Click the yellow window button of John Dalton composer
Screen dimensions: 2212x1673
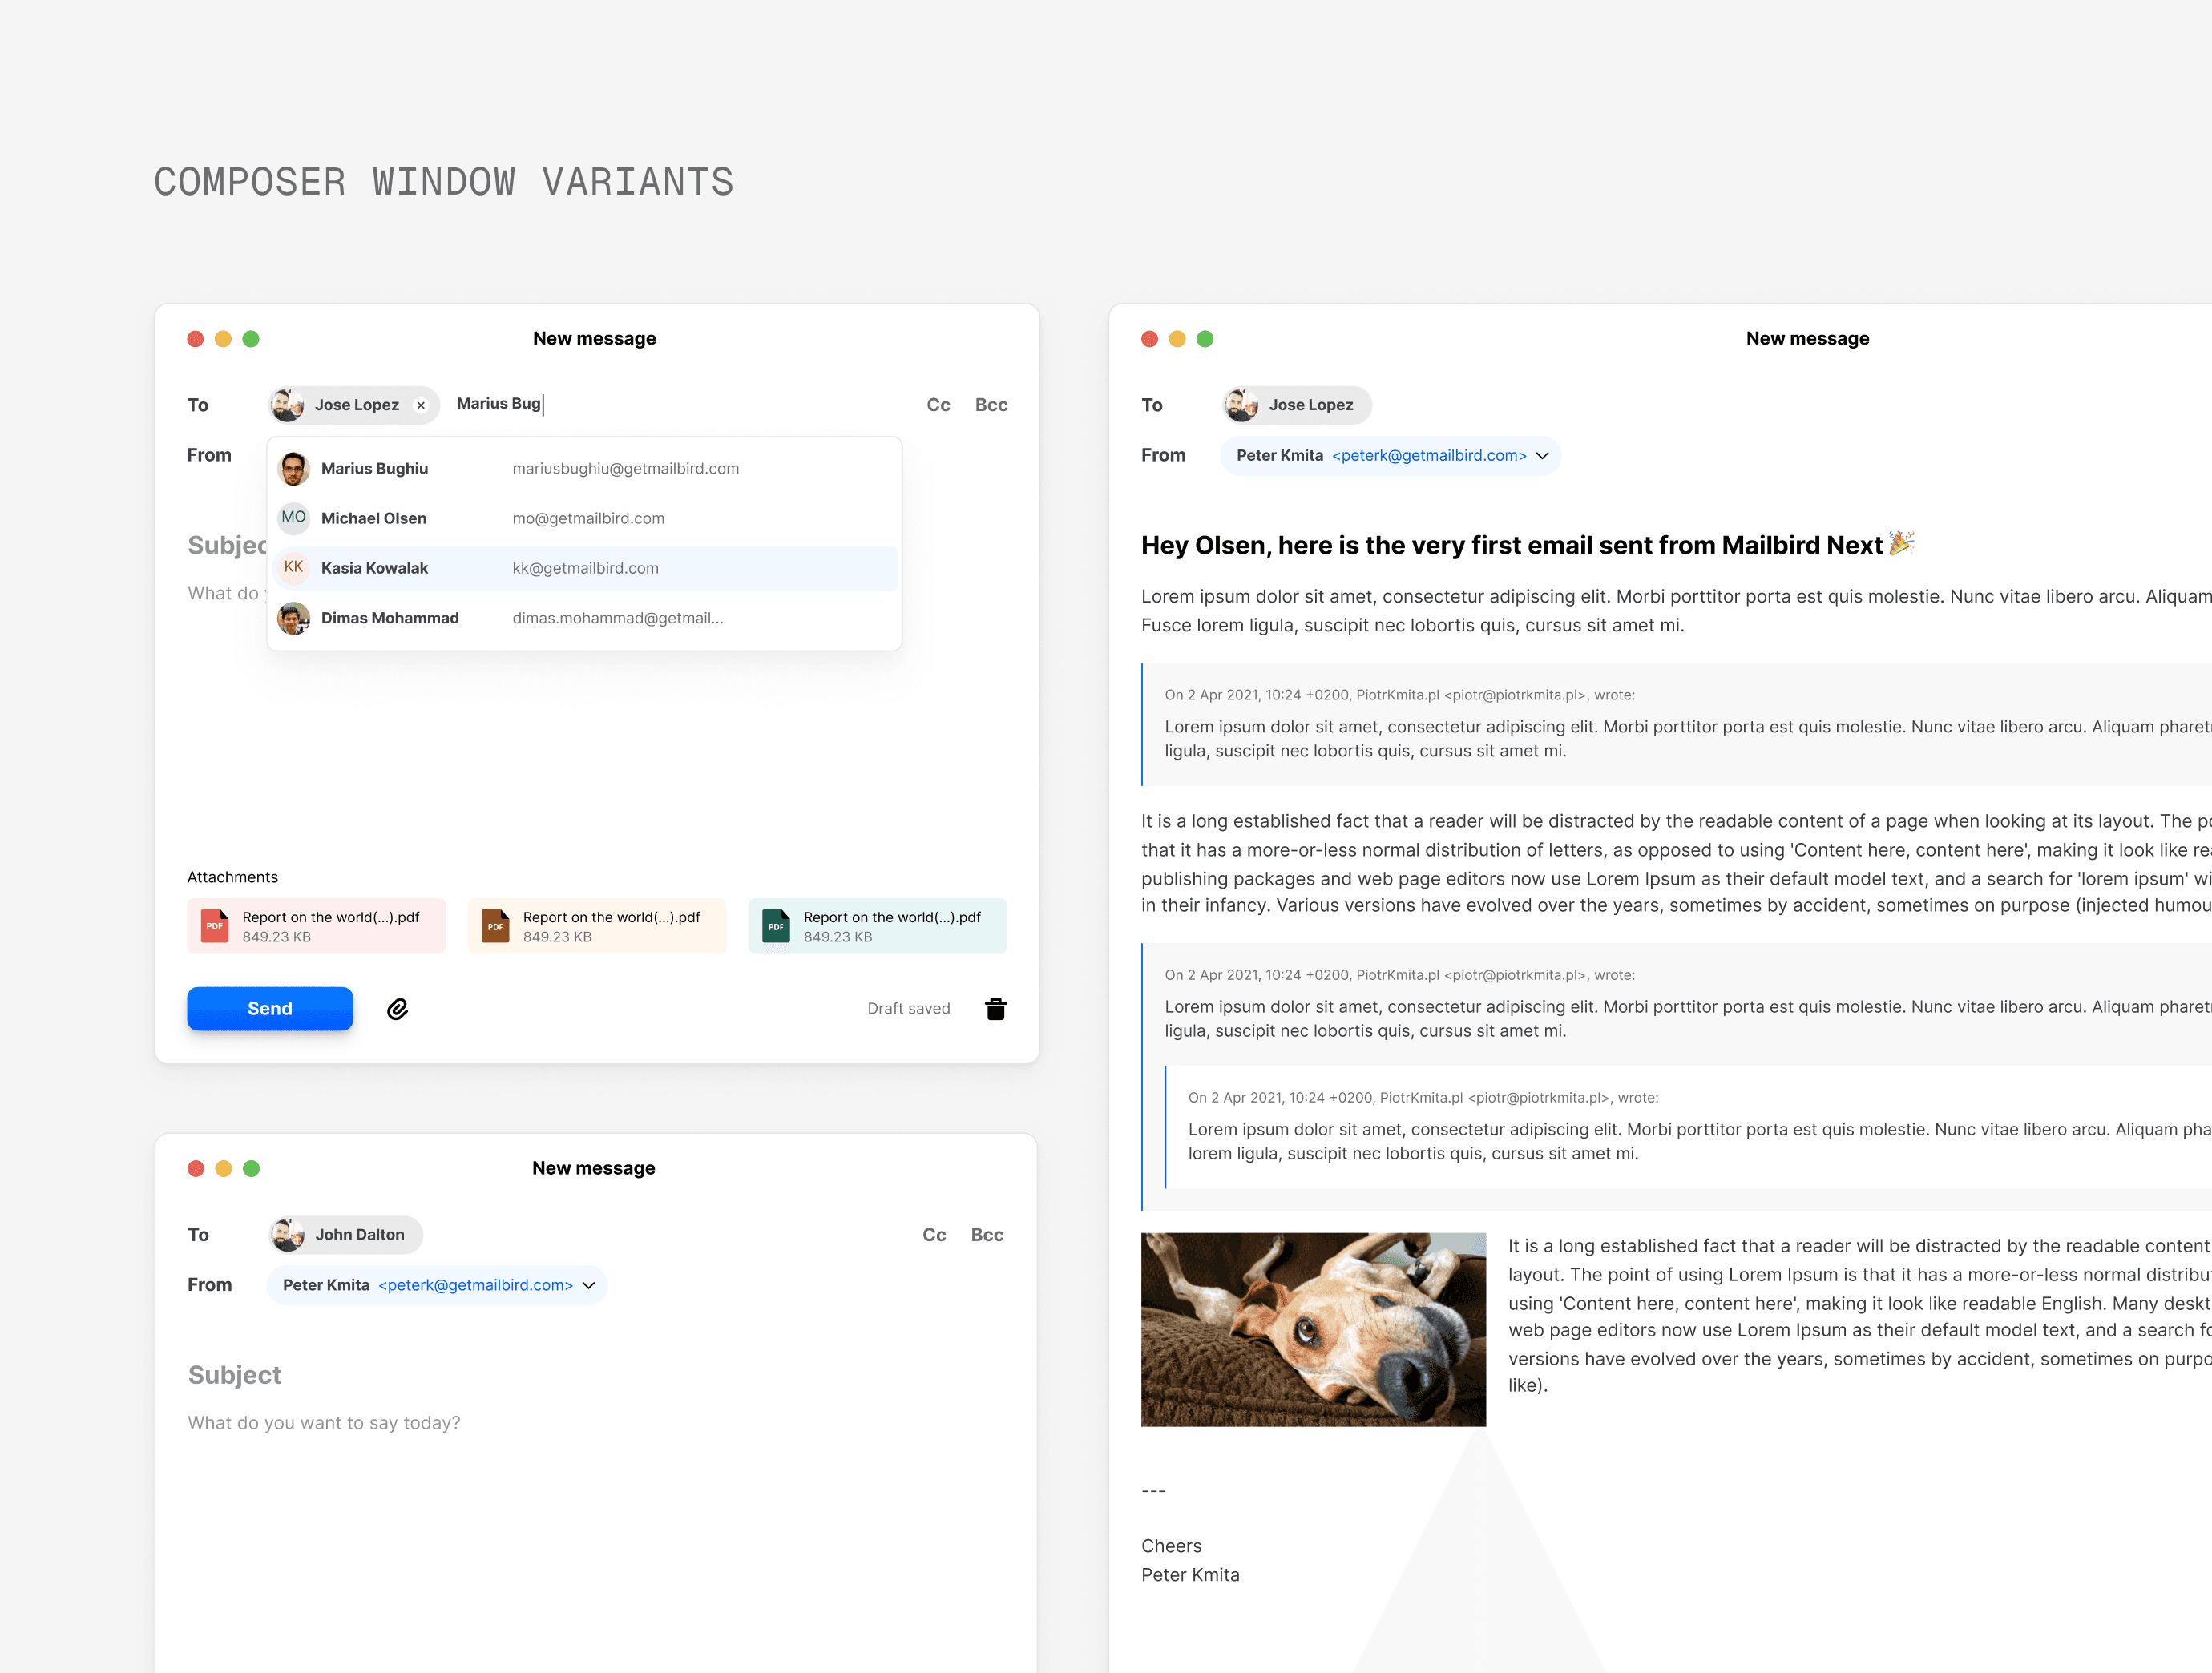[x=223, y=1169]
